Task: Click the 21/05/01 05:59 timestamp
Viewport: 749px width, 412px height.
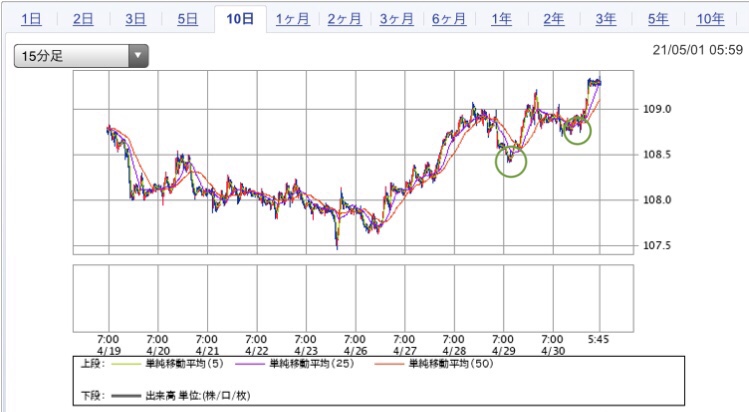Action: click(698, 50)
